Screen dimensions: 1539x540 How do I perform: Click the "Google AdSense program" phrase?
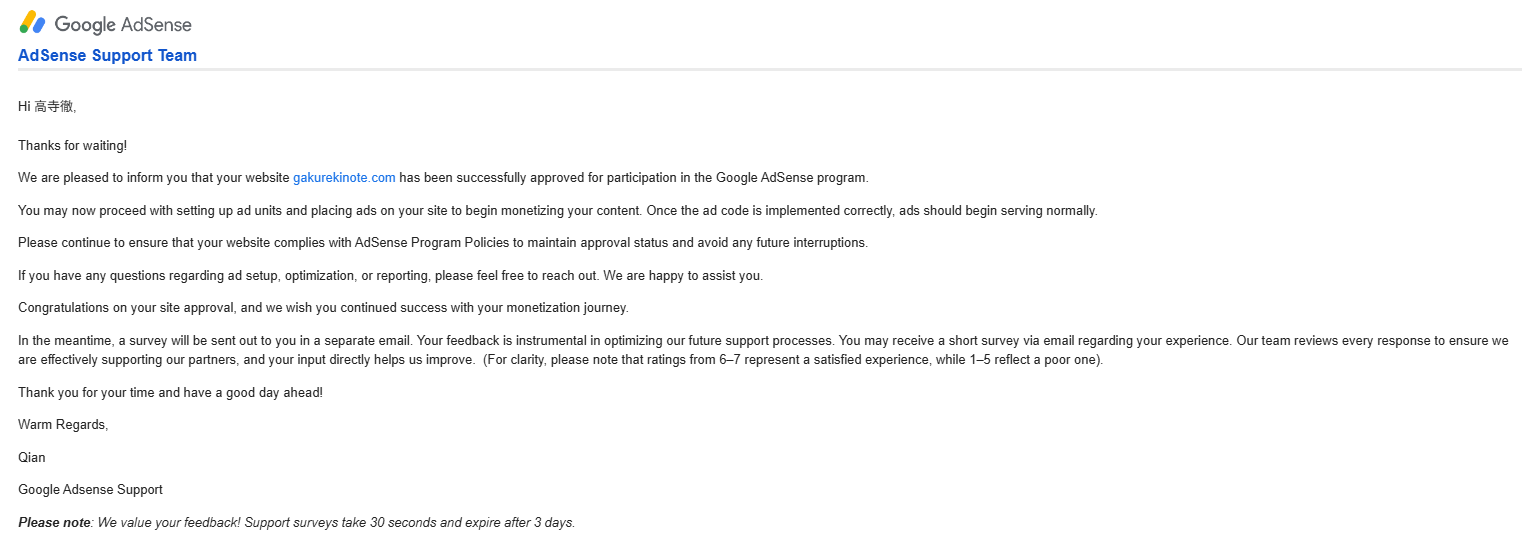coord(790,178)
